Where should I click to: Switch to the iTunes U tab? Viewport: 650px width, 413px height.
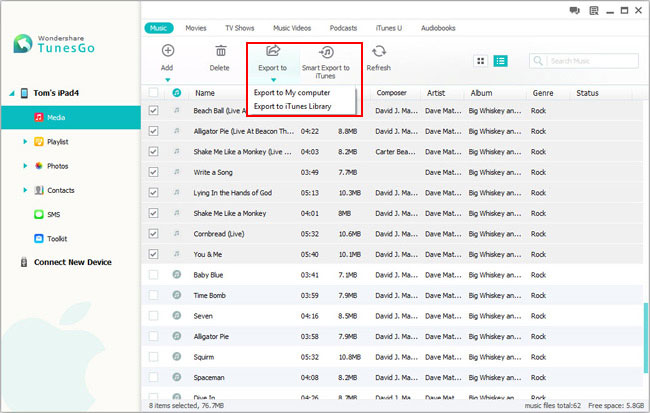tap(389, 28)
